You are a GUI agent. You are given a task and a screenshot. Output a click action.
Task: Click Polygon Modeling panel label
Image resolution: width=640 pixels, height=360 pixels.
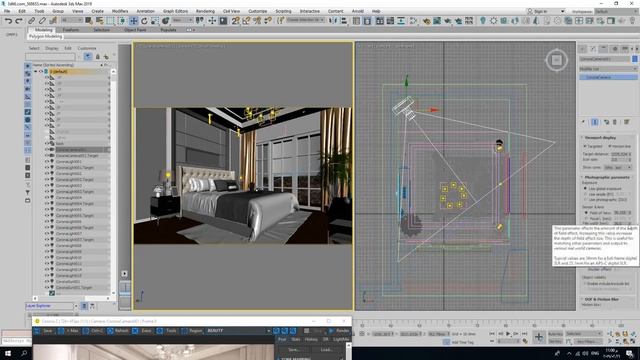(45, 36)
